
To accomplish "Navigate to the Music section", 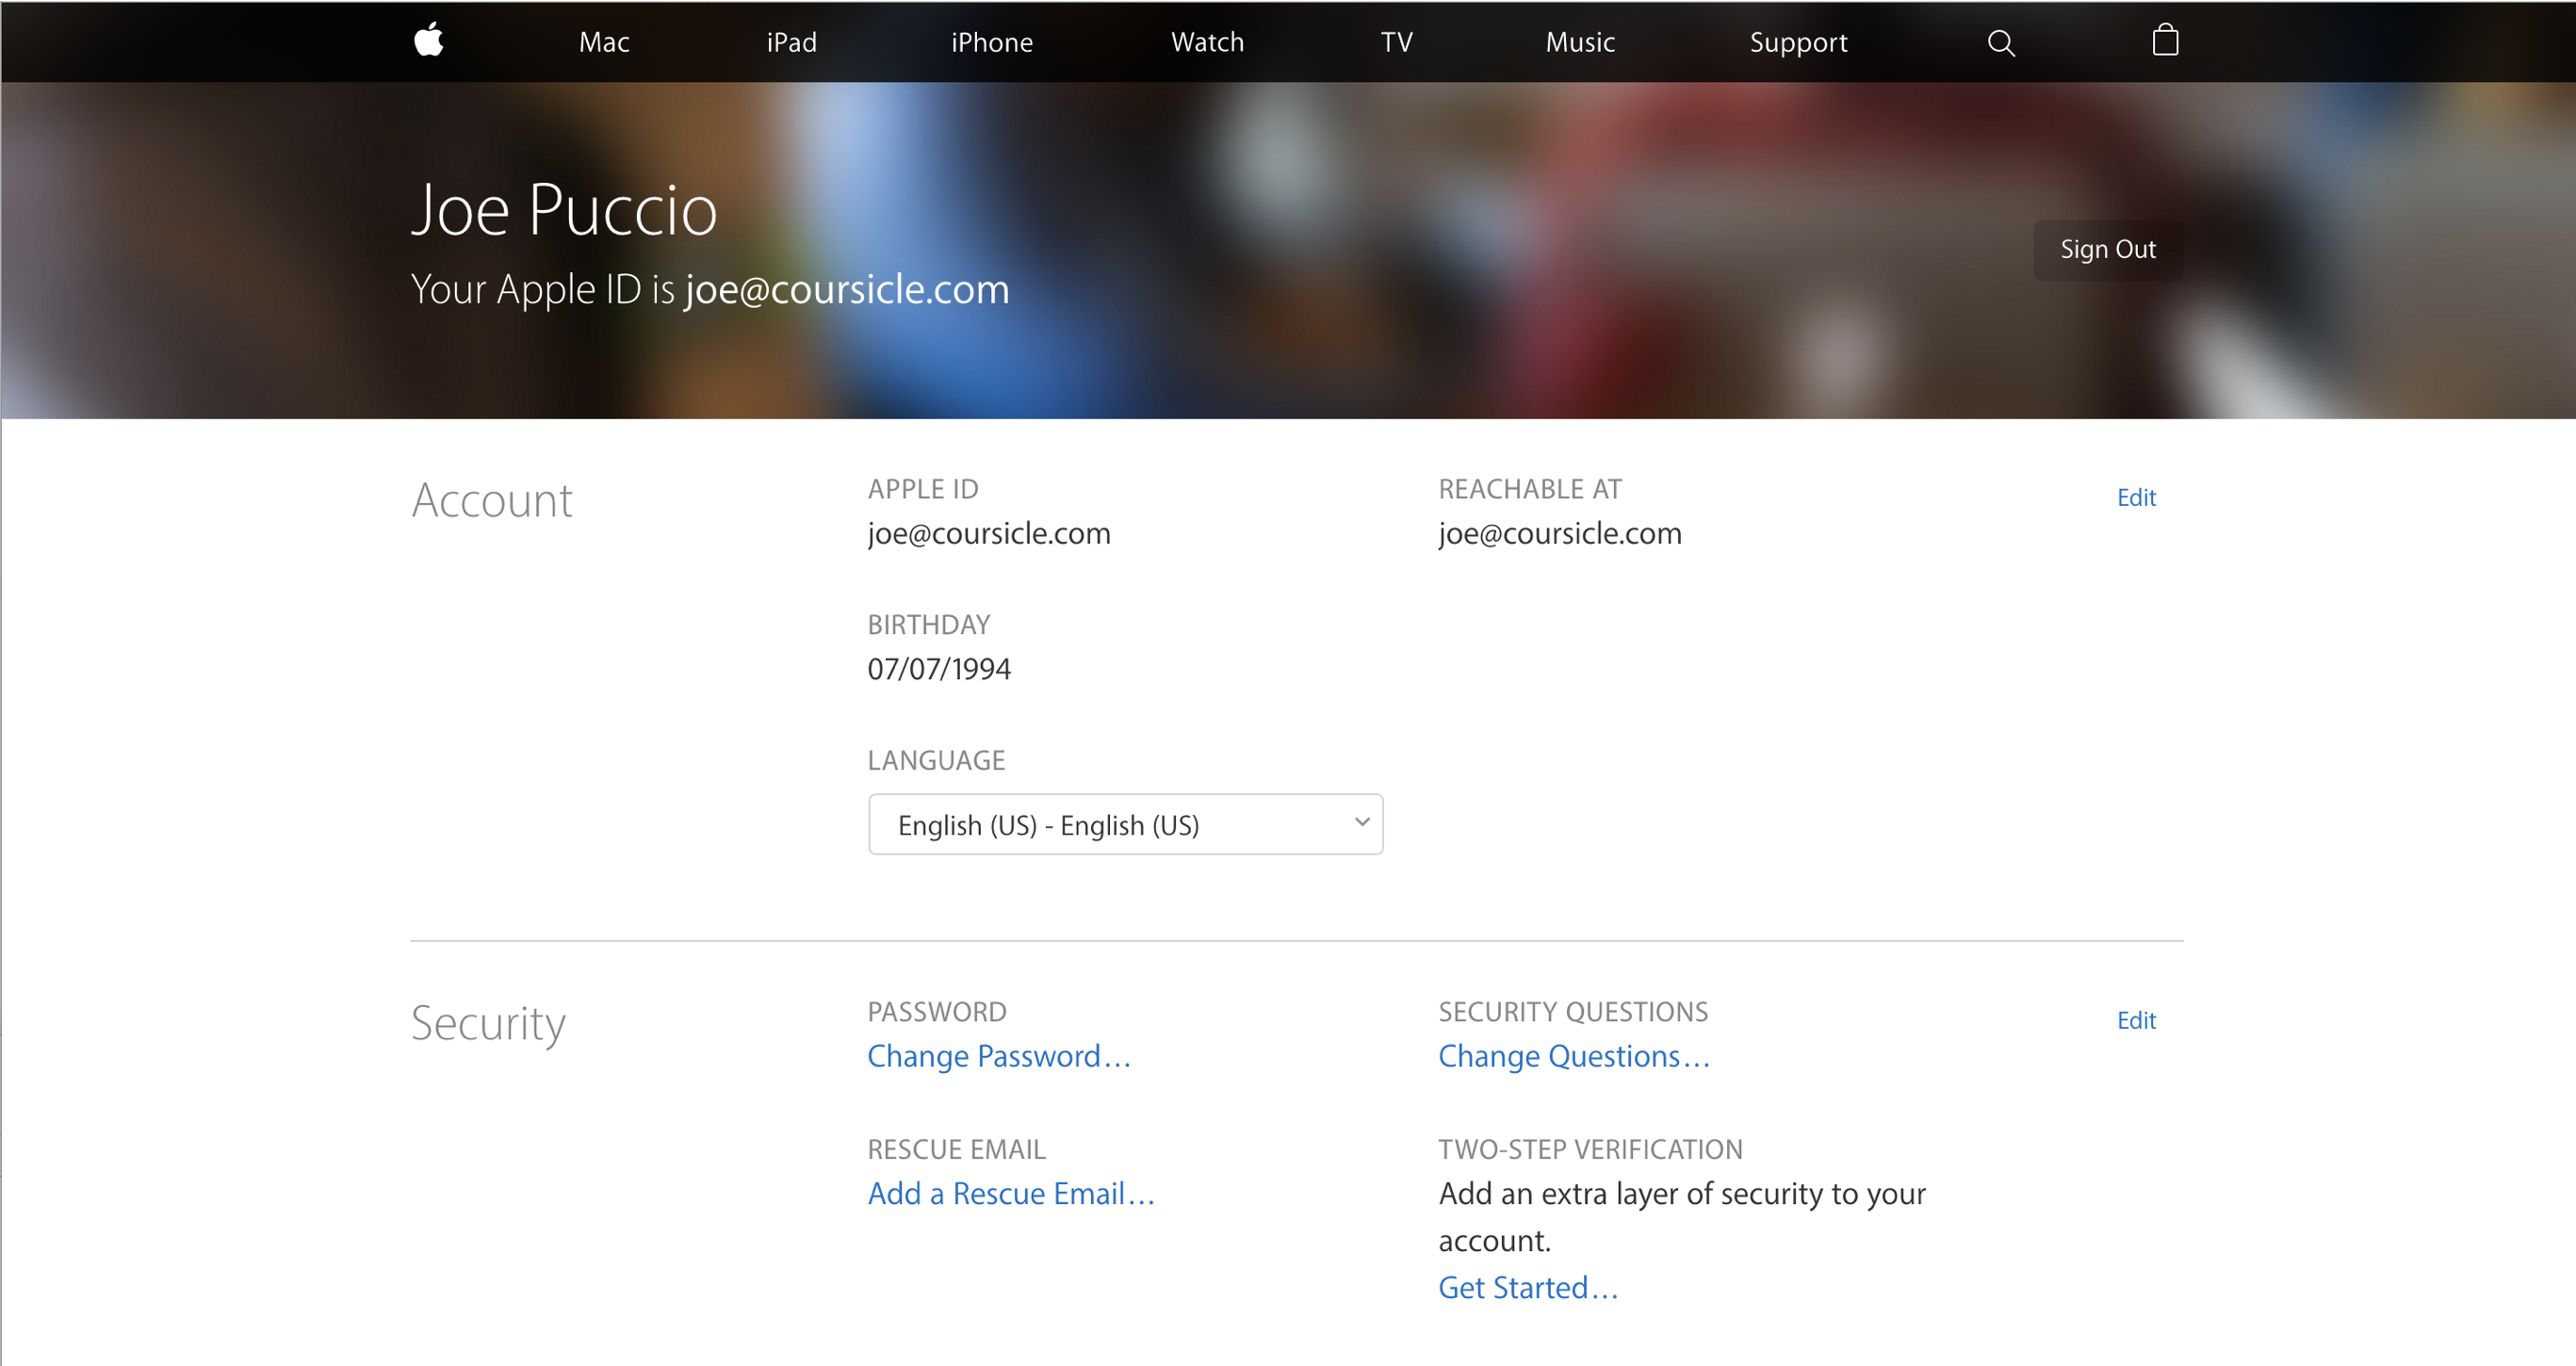I will 1580,42.
